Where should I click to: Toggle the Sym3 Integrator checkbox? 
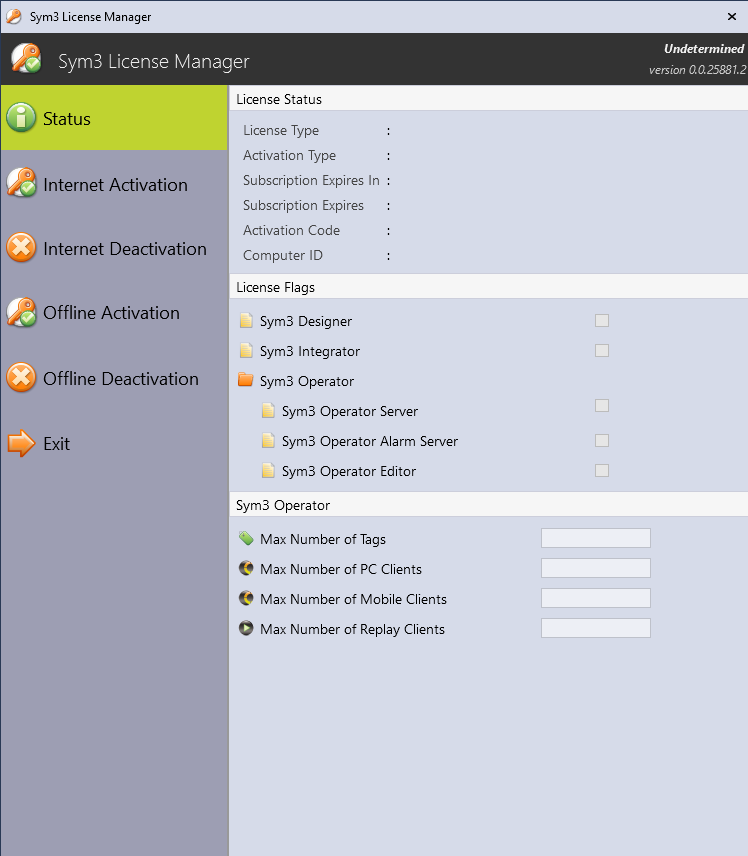[602, 350]
